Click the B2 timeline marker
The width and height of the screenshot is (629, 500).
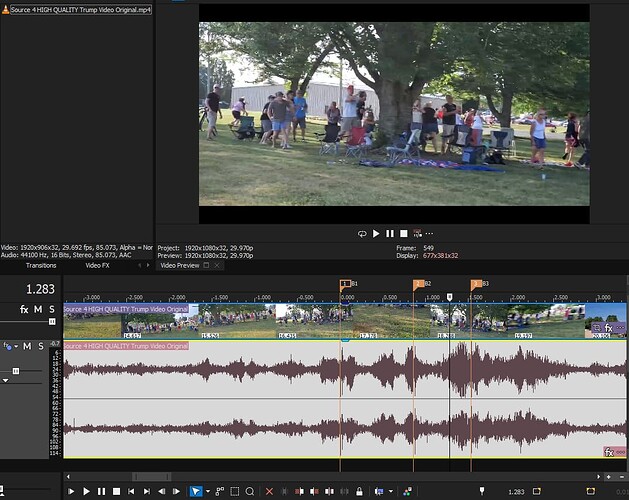tap(418, 285)
